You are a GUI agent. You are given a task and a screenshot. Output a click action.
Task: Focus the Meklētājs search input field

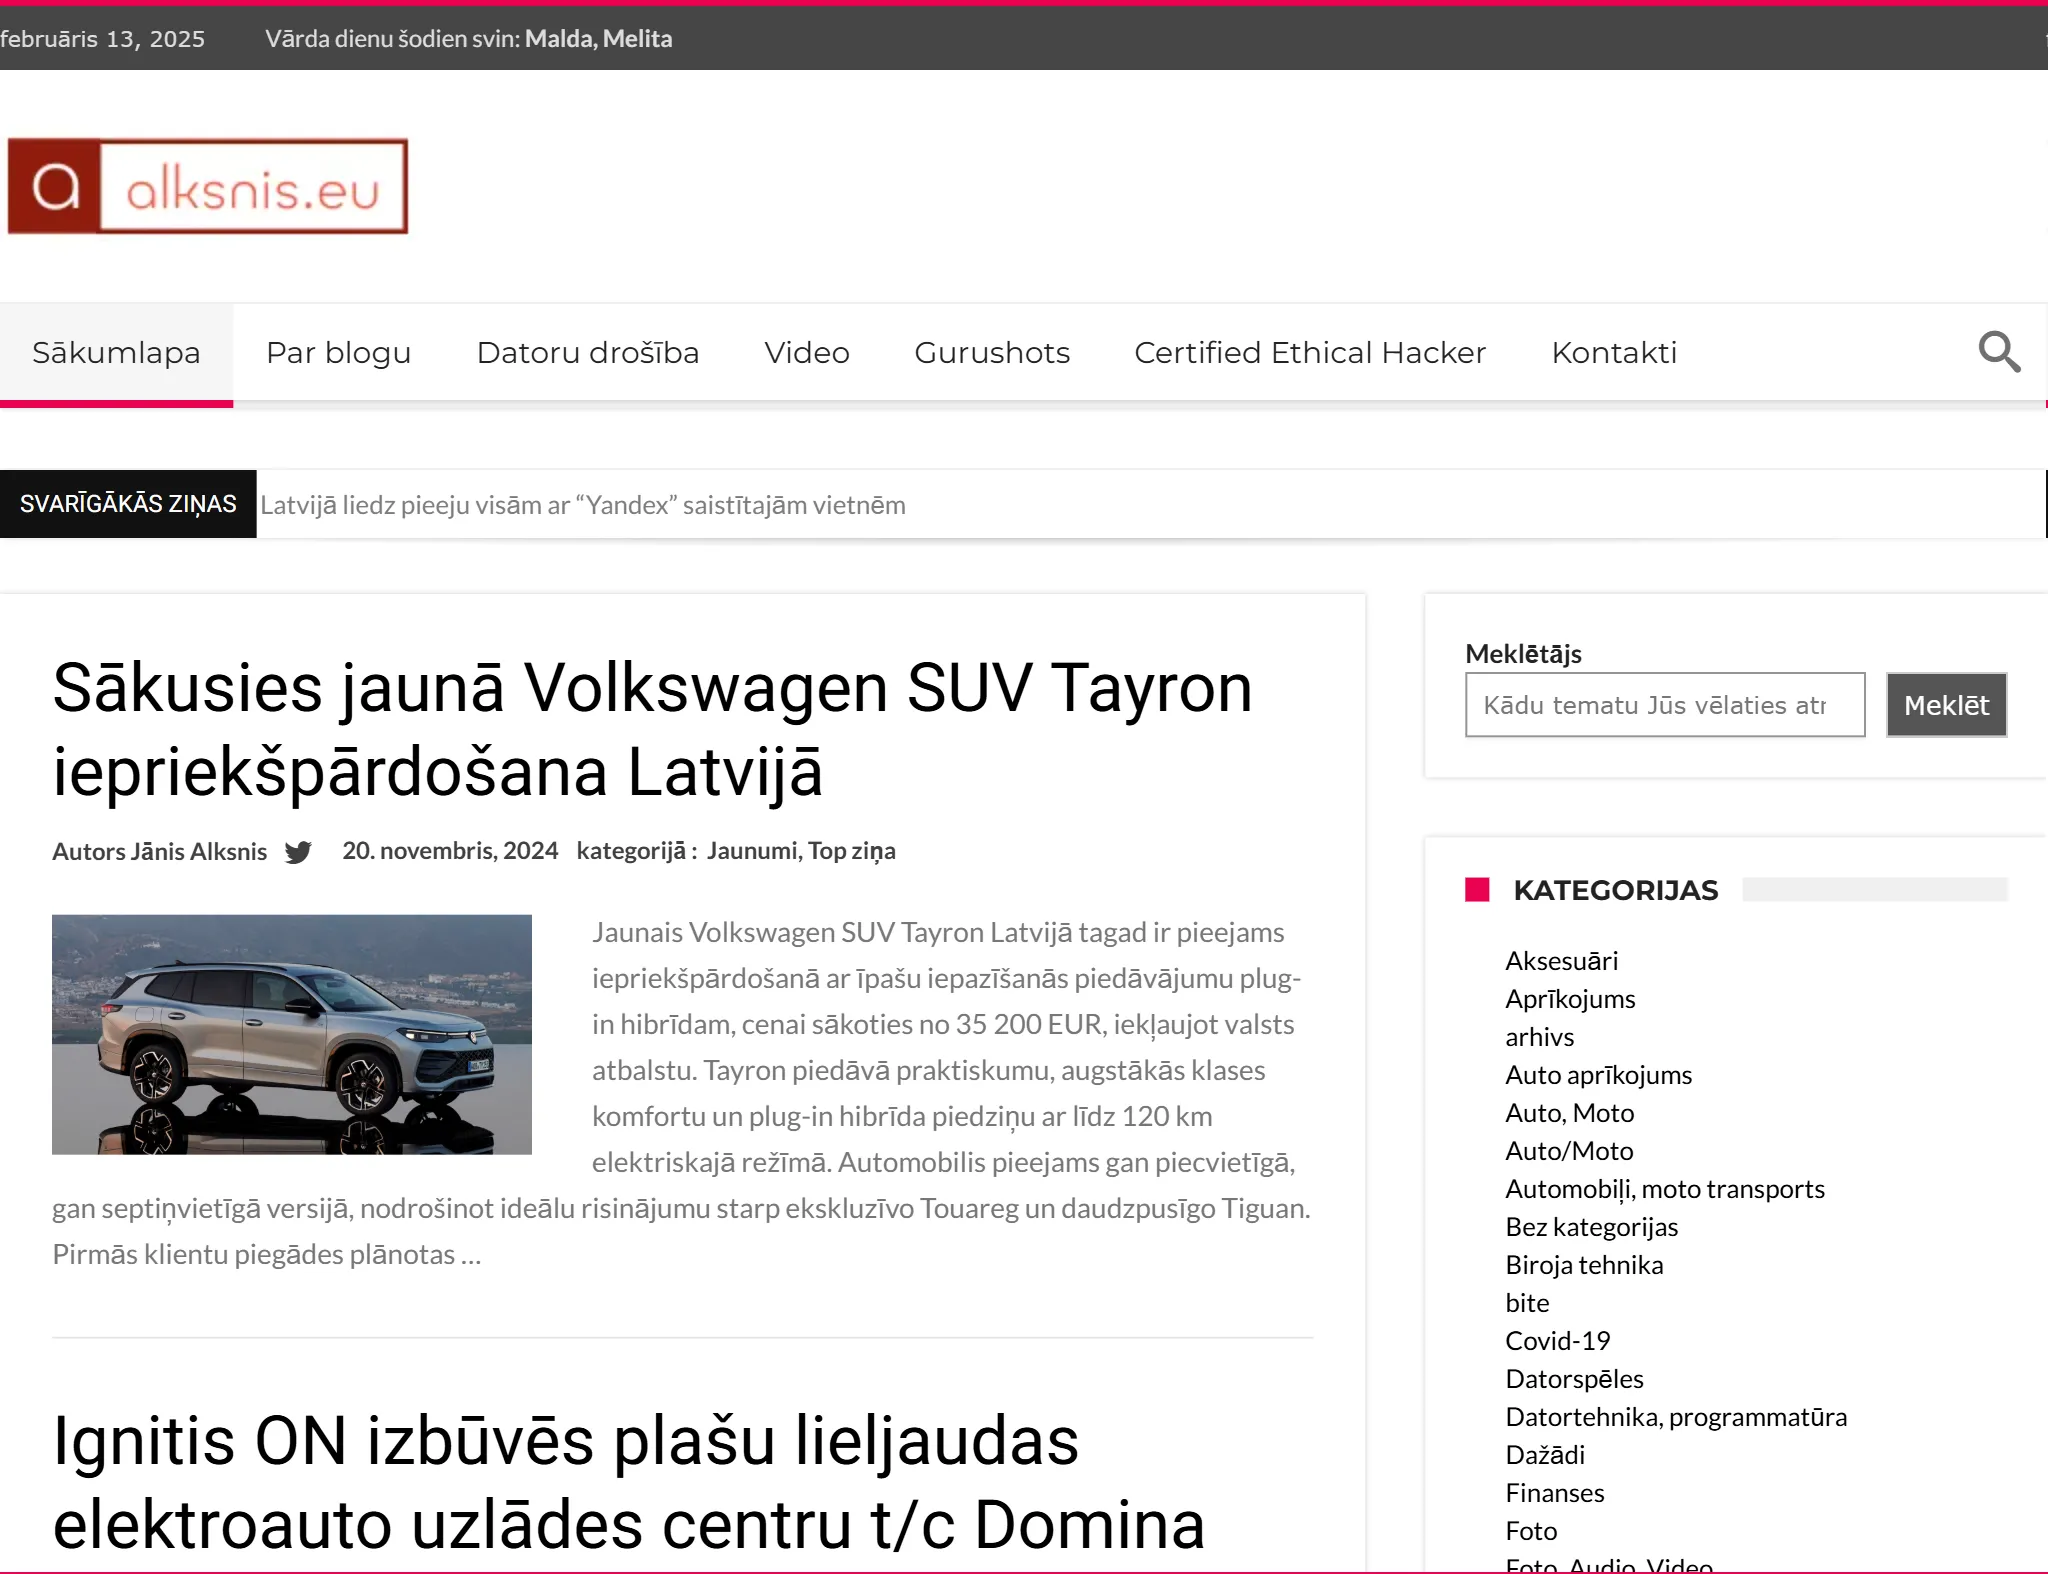tap(1664, 705)
